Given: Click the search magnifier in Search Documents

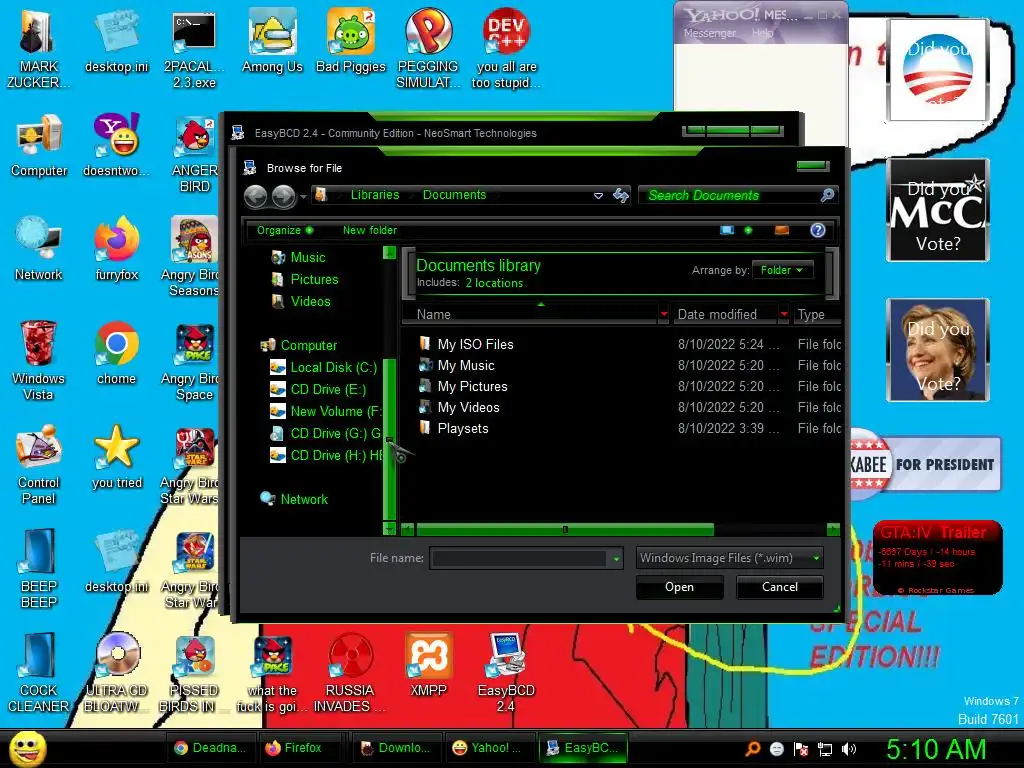Looking at the screenshot, I should pos(827,195).
